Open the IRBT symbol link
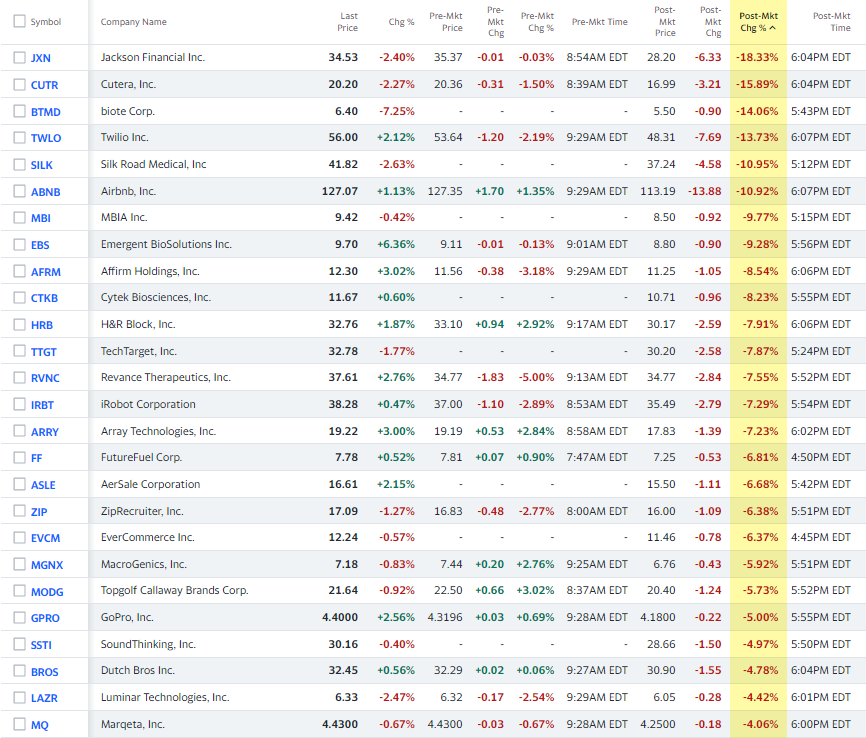The width and height of the screenshot is (866, 738). click(42, 405)
